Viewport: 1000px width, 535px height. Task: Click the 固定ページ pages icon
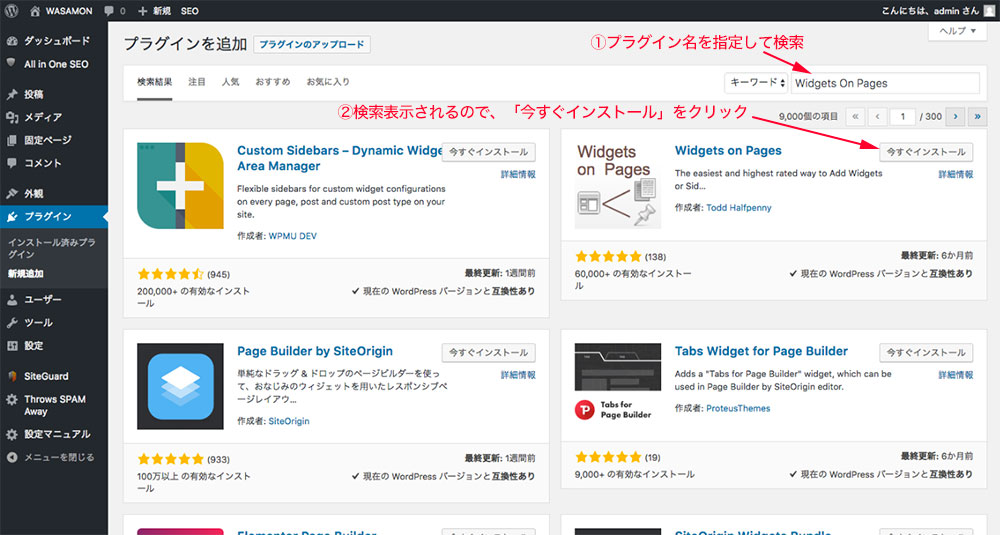(x=12, y=140)
